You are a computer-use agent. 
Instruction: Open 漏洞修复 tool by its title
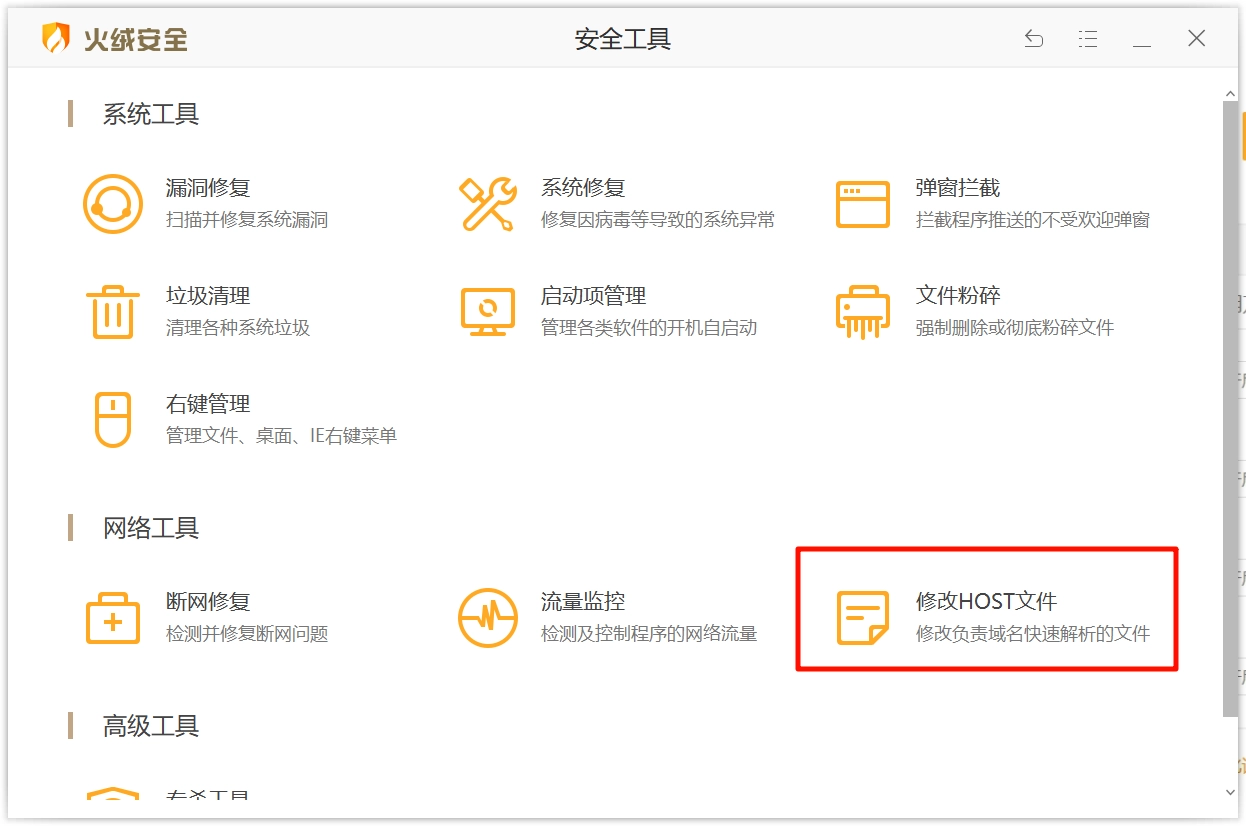208,188
